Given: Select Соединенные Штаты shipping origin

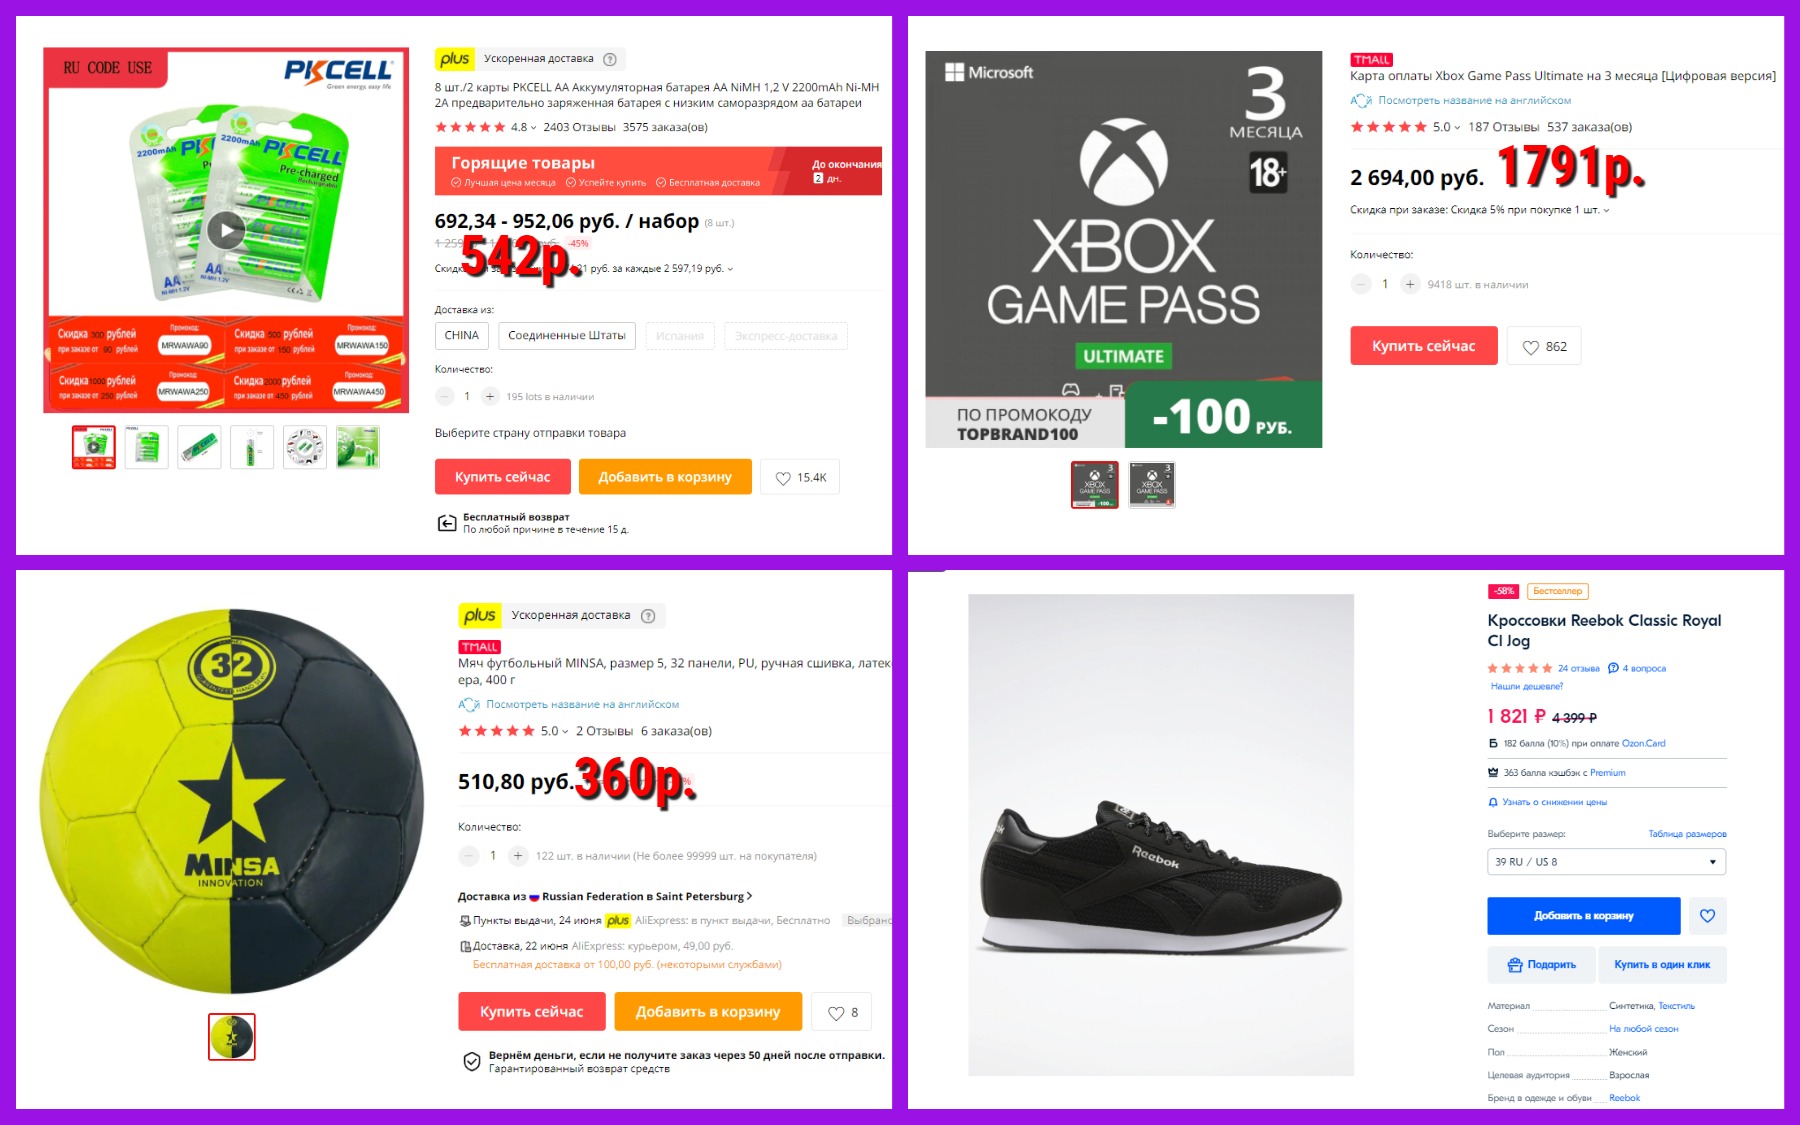Looking at the screenshot, I should [566, 336].
